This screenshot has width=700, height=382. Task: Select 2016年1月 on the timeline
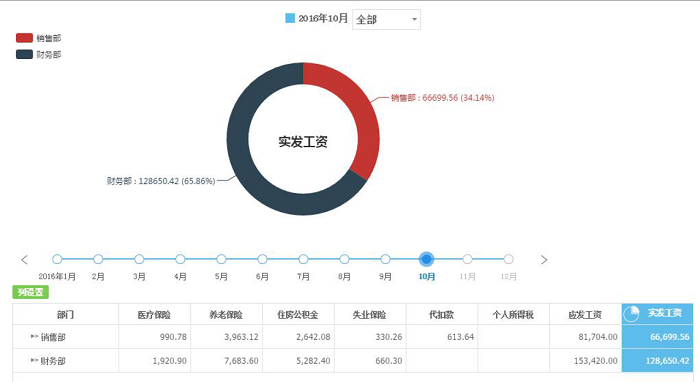57,259
